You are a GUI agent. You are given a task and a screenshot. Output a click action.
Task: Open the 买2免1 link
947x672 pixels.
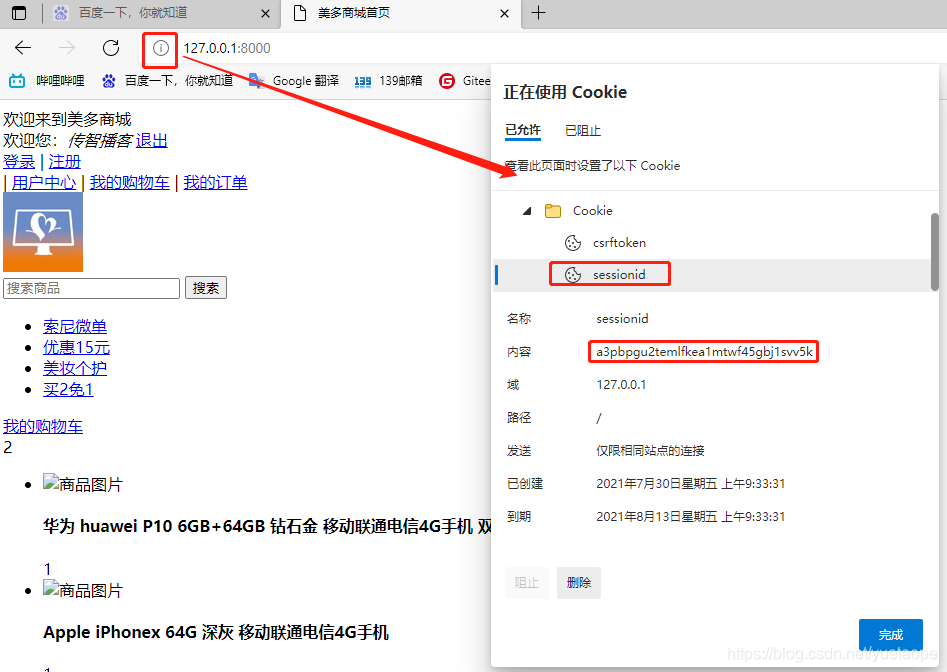(68, 389)
